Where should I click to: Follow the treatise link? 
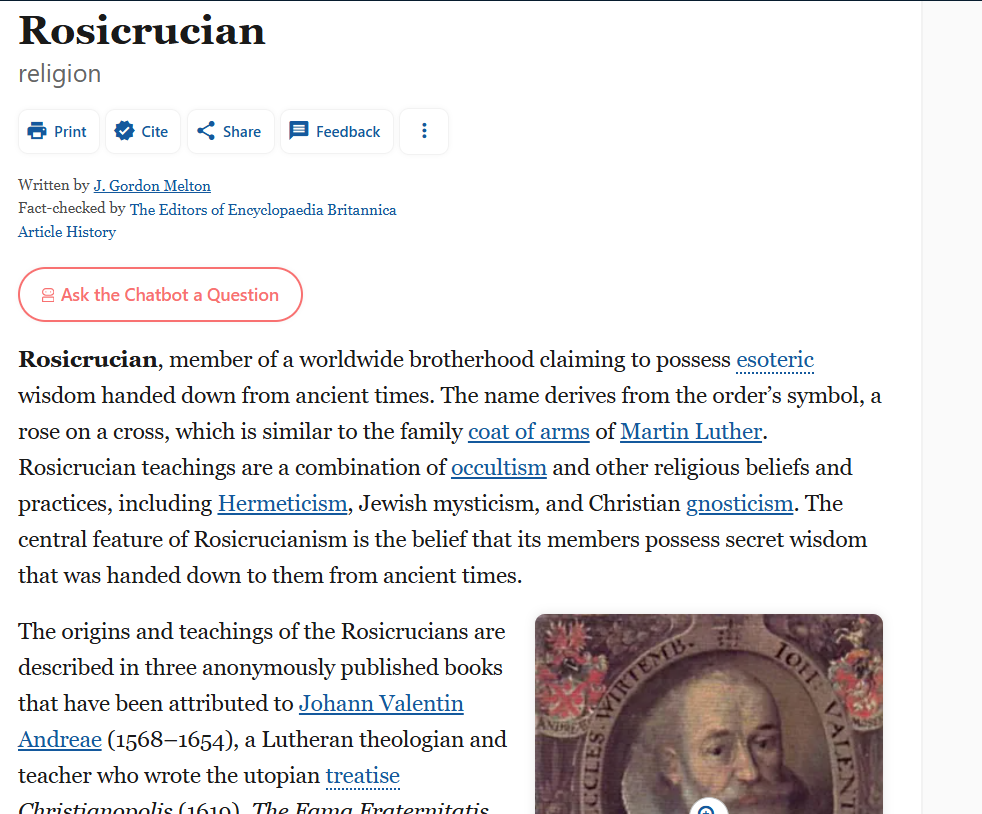tap(363, 776)
